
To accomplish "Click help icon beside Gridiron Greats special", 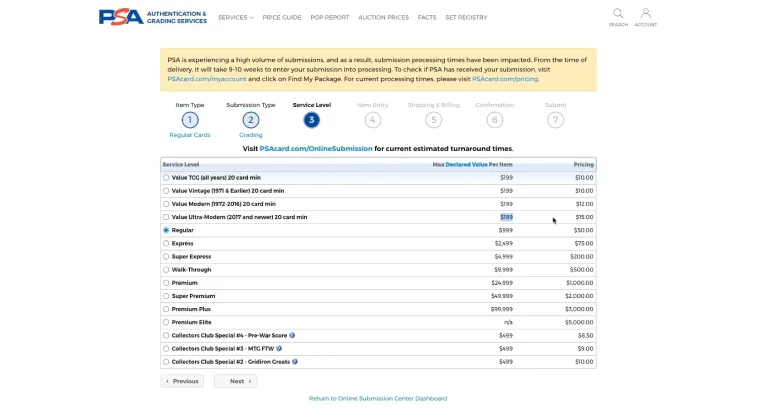I will (295, 361).
